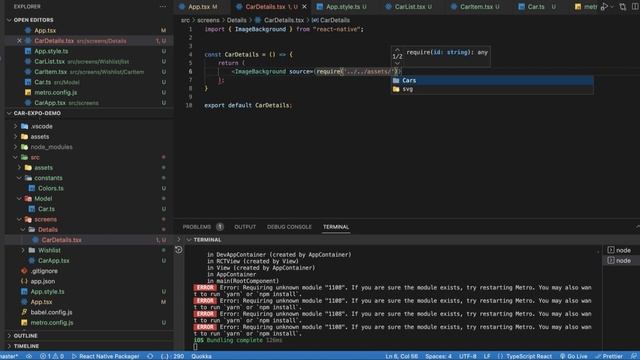Open the Debug Console tab
The height and width of the screenshot is (360, 640).
[289, 227]
